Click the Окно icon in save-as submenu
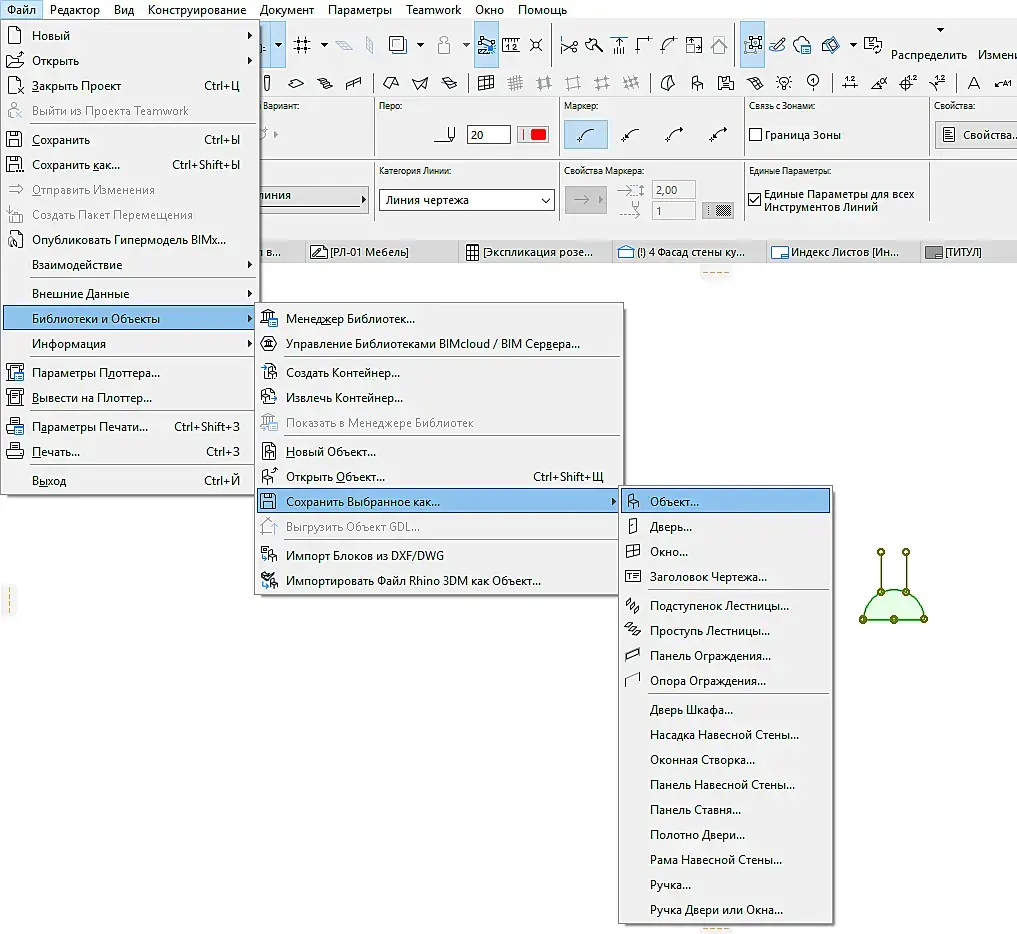The width and height of the screenshot is (1017, 934). (x=633, y=551)
